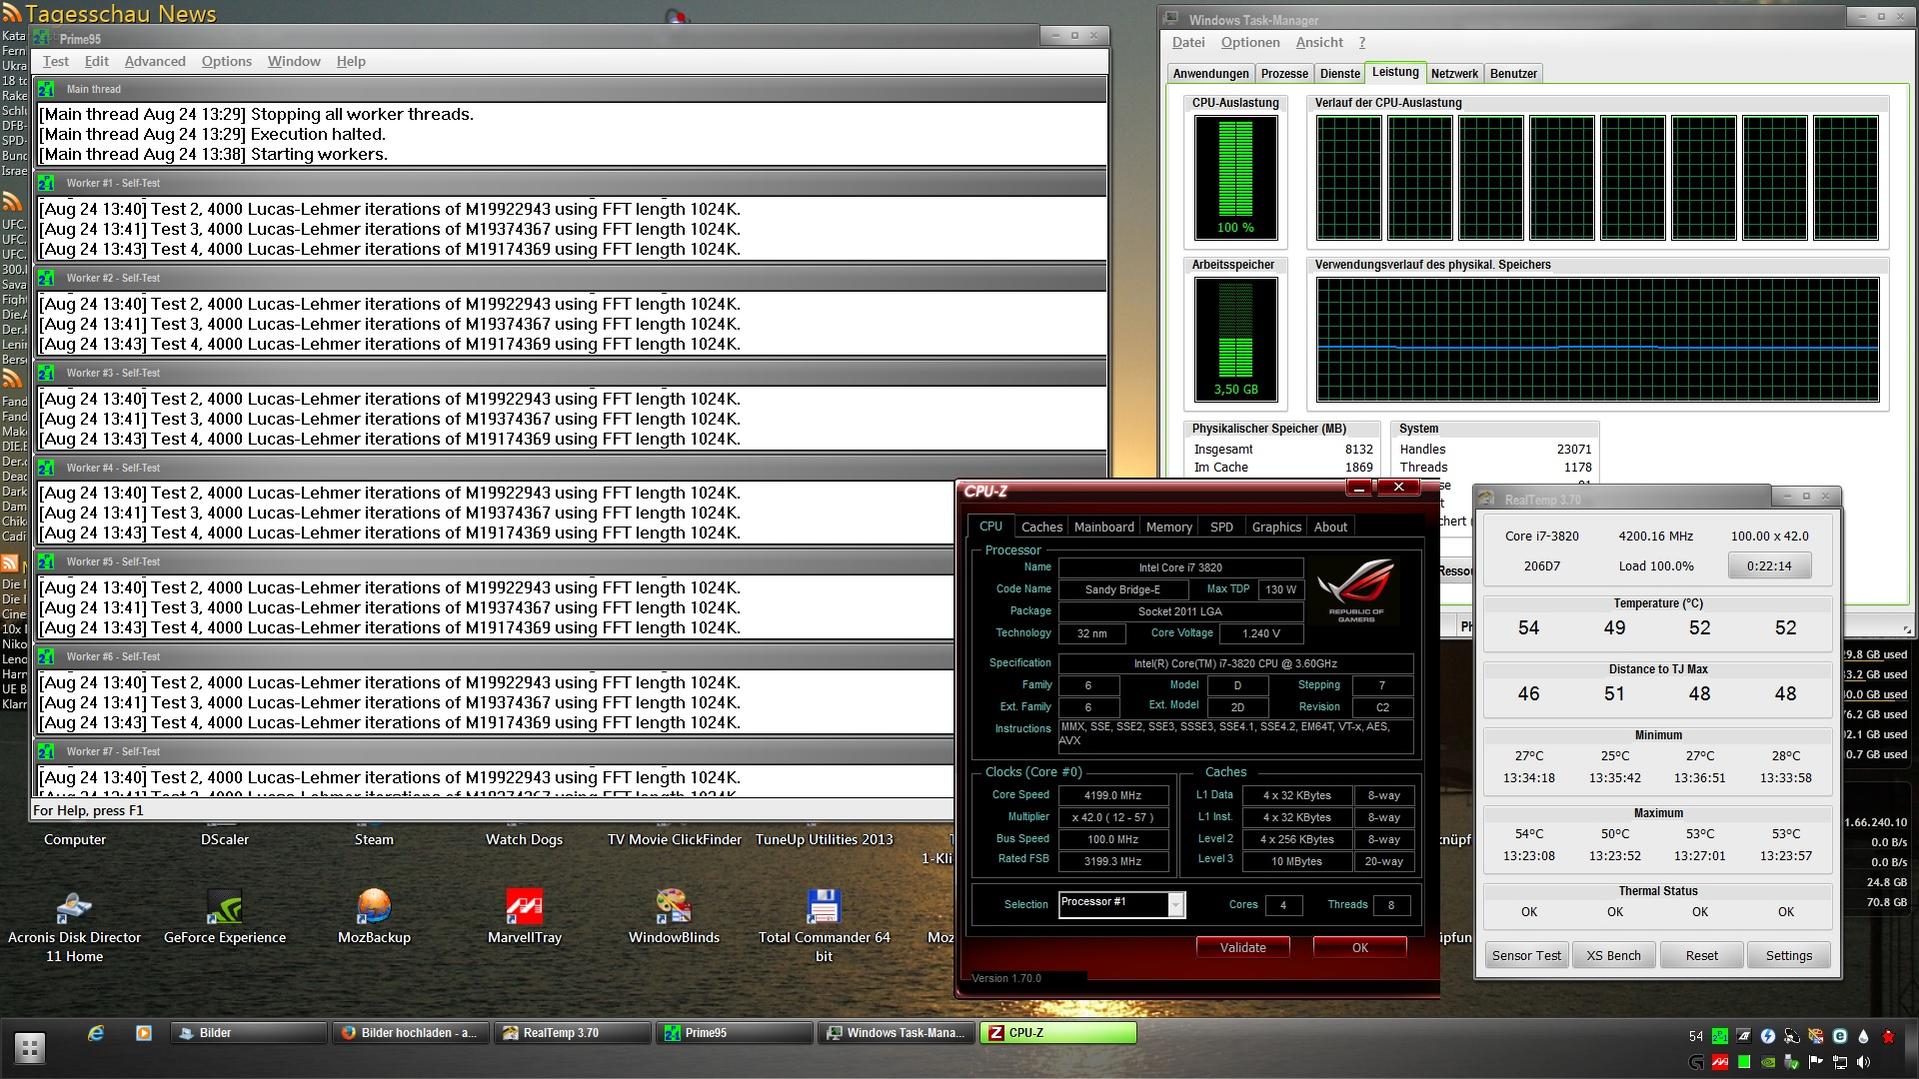Viewport: 1919px width, 1079px height.
Task: Open the Window menu in Prime95
Action: point(294,61)
